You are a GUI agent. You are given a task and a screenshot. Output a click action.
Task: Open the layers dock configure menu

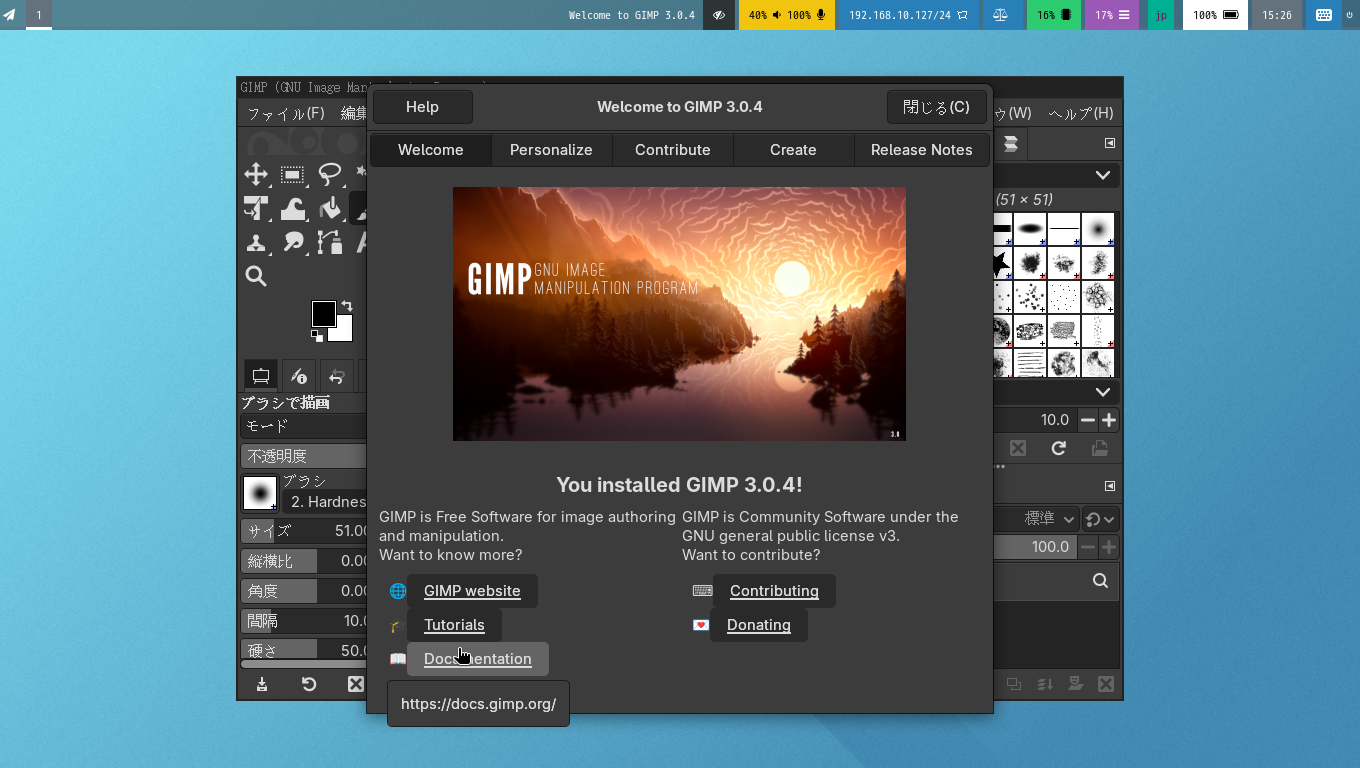coord(1109,486)
